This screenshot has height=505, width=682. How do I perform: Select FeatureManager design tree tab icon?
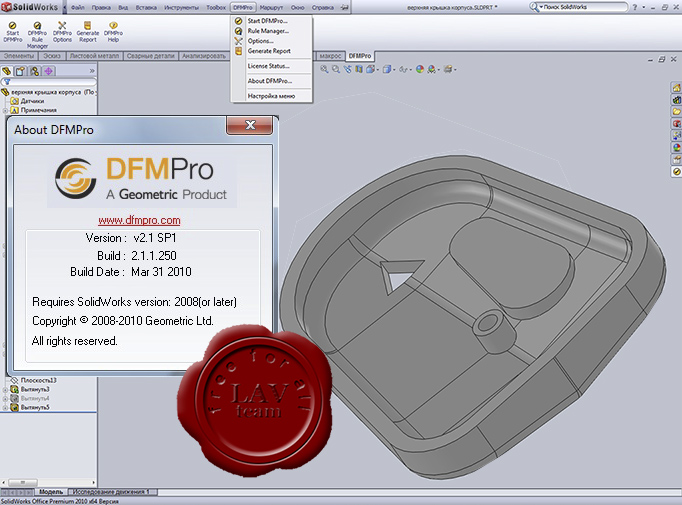[x=7, y=71]
